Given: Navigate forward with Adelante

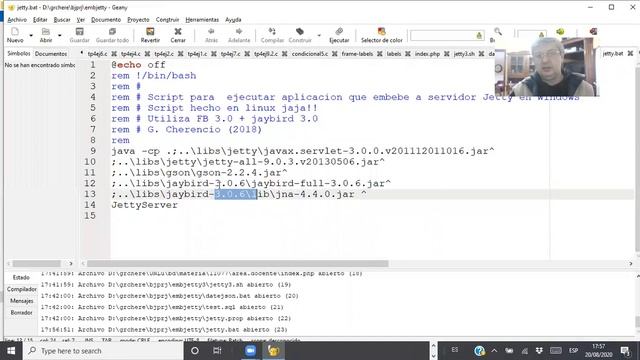Looking at the screenshot, I should coord(239,35).
